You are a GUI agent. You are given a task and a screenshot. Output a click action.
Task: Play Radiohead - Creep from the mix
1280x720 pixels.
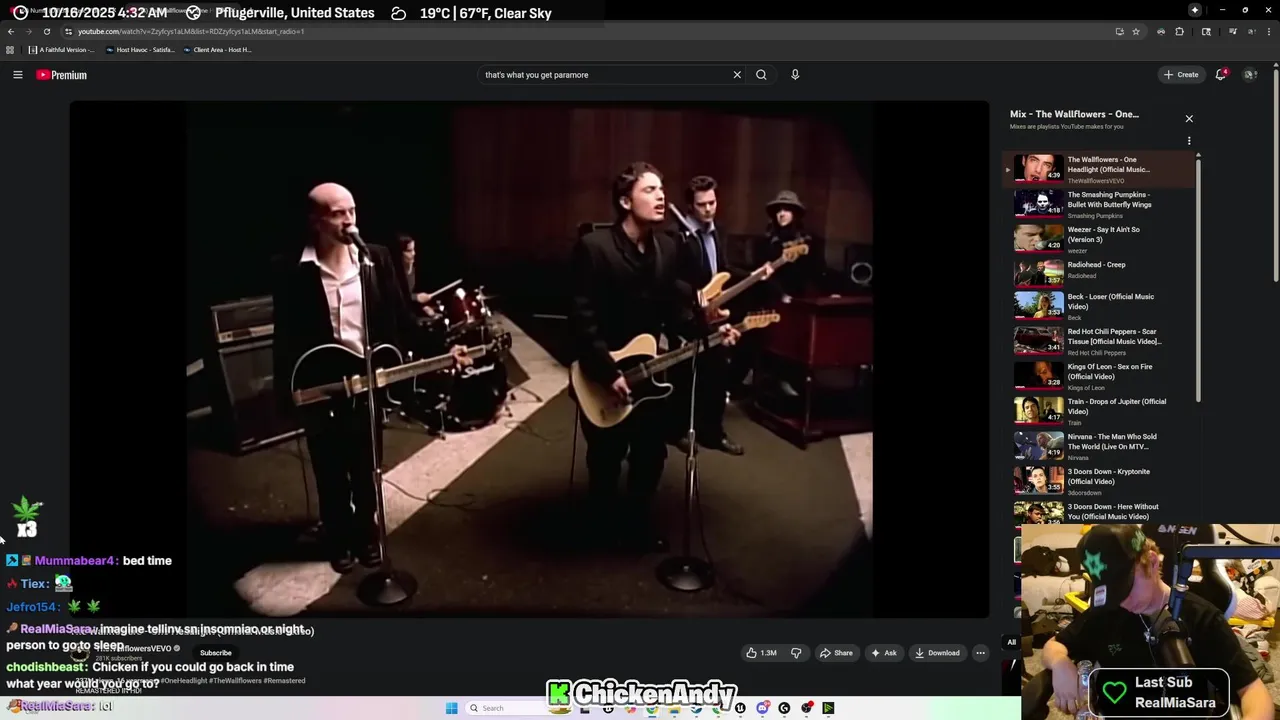coord(1100,271)
